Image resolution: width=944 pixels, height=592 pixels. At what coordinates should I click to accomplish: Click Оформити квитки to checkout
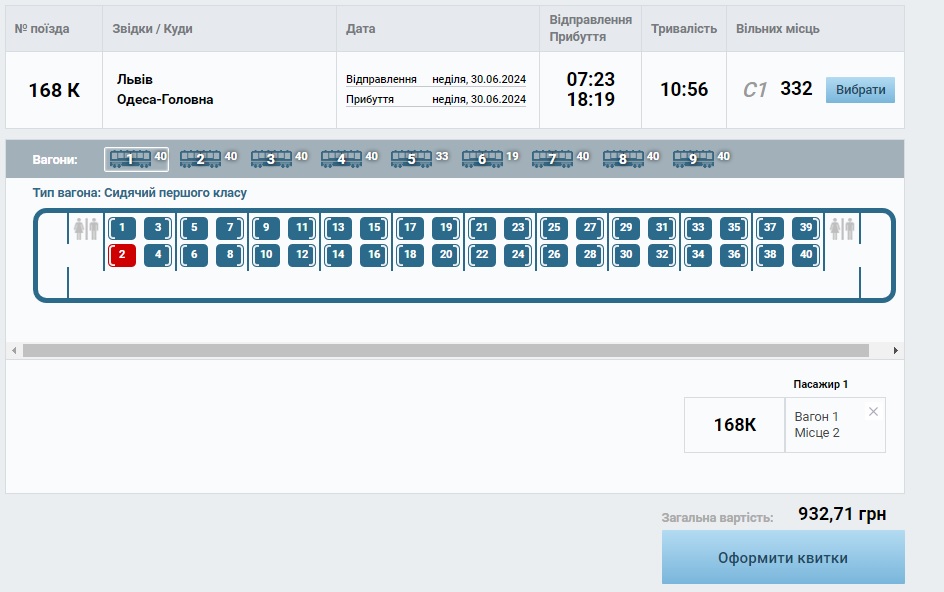click(x=783, y=558)
